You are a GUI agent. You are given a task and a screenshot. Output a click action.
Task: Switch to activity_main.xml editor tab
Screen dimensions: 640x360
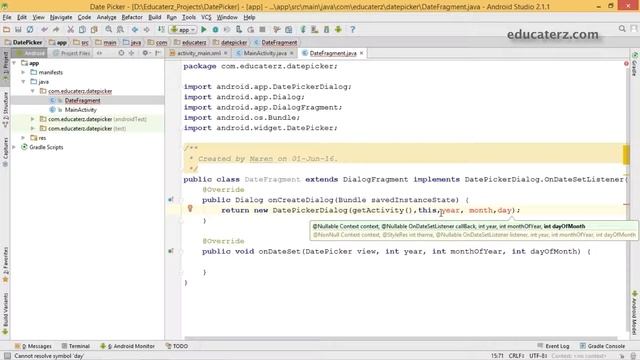(198, 53)
